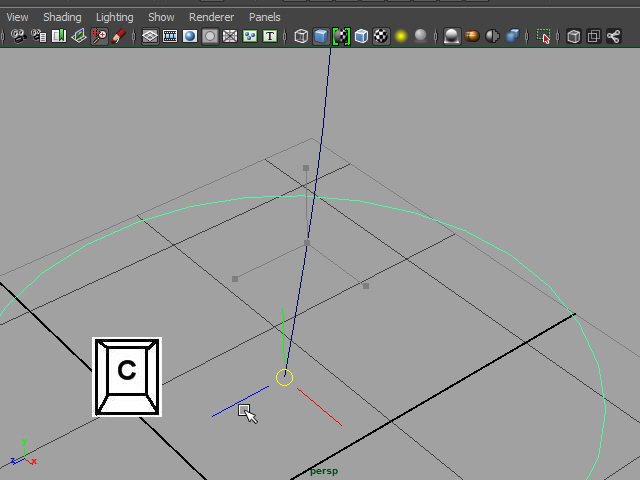Image resolution: width=640 pixels, height=480 pixels.
Task: Open the camera Bookmarks icon
Action: click(59, 36)
